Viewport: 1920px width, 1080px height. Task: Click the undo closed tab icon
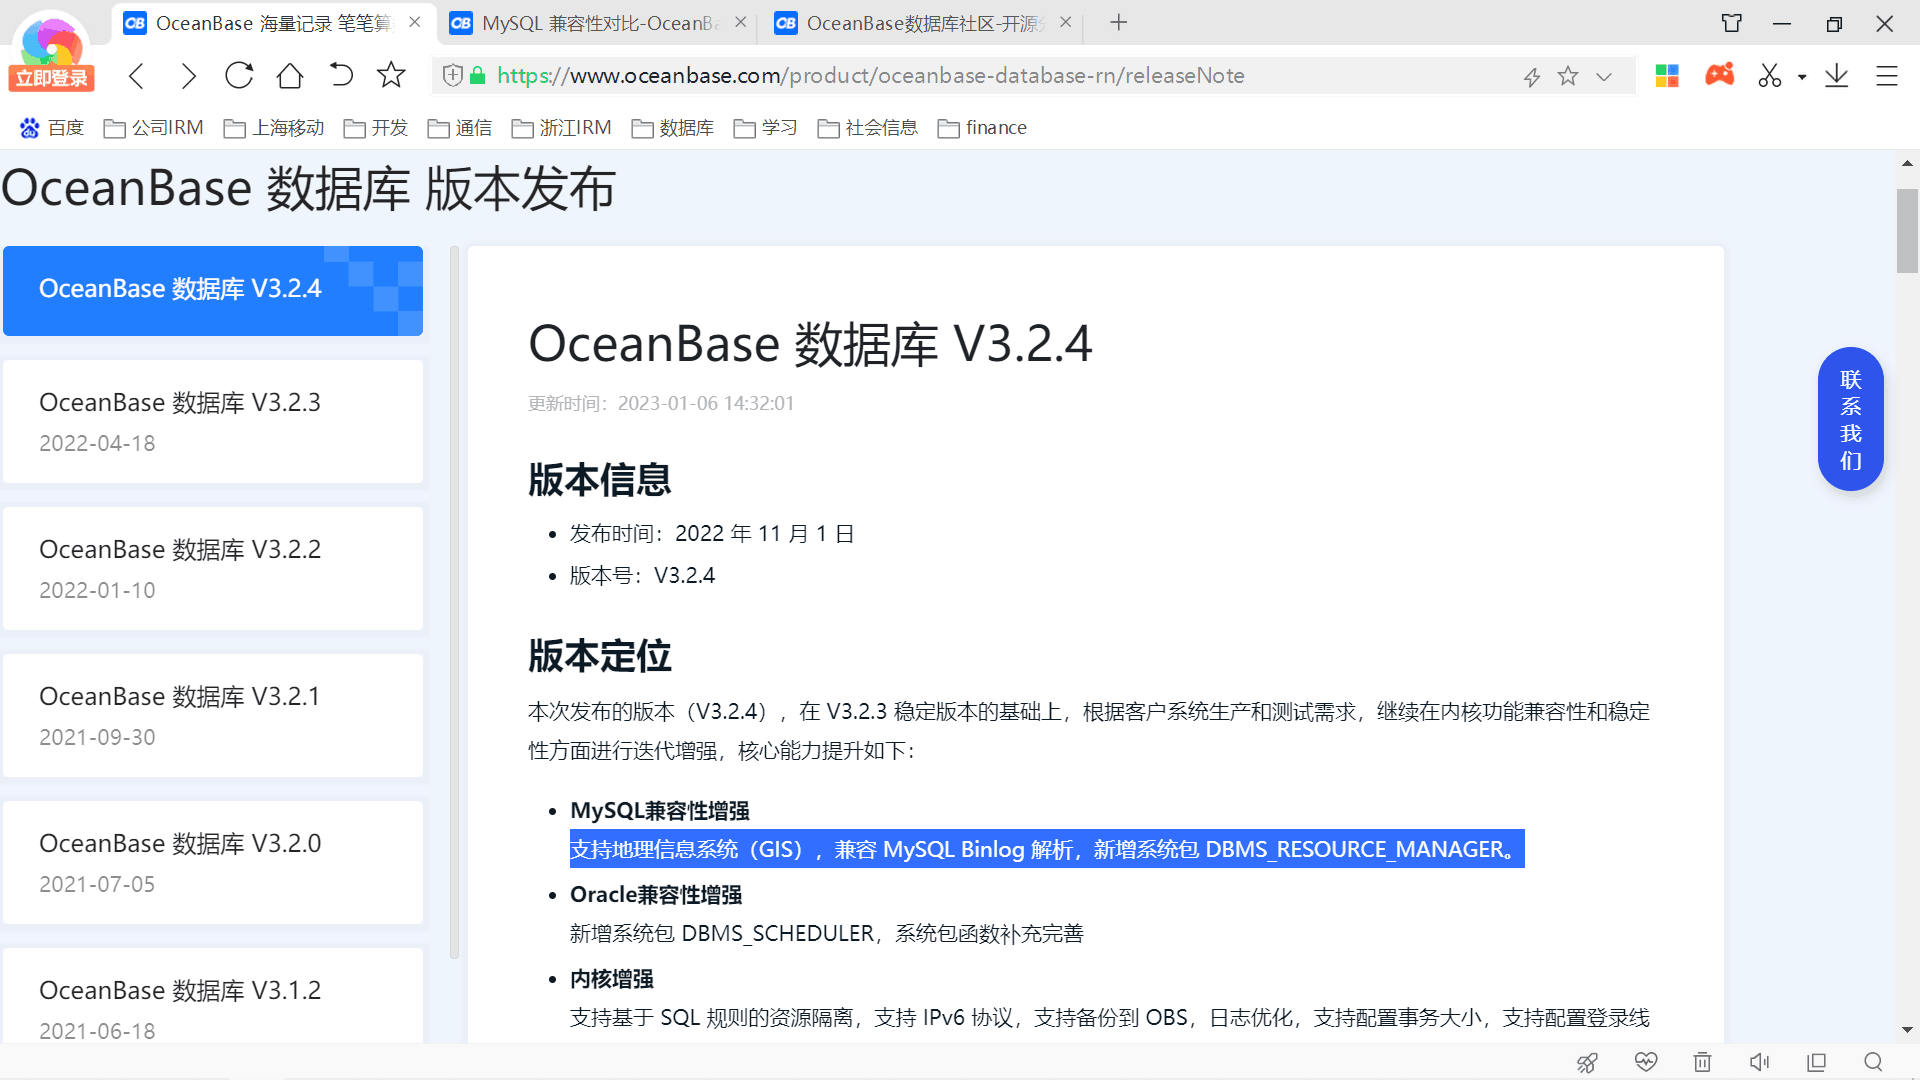tap(341, 76)
